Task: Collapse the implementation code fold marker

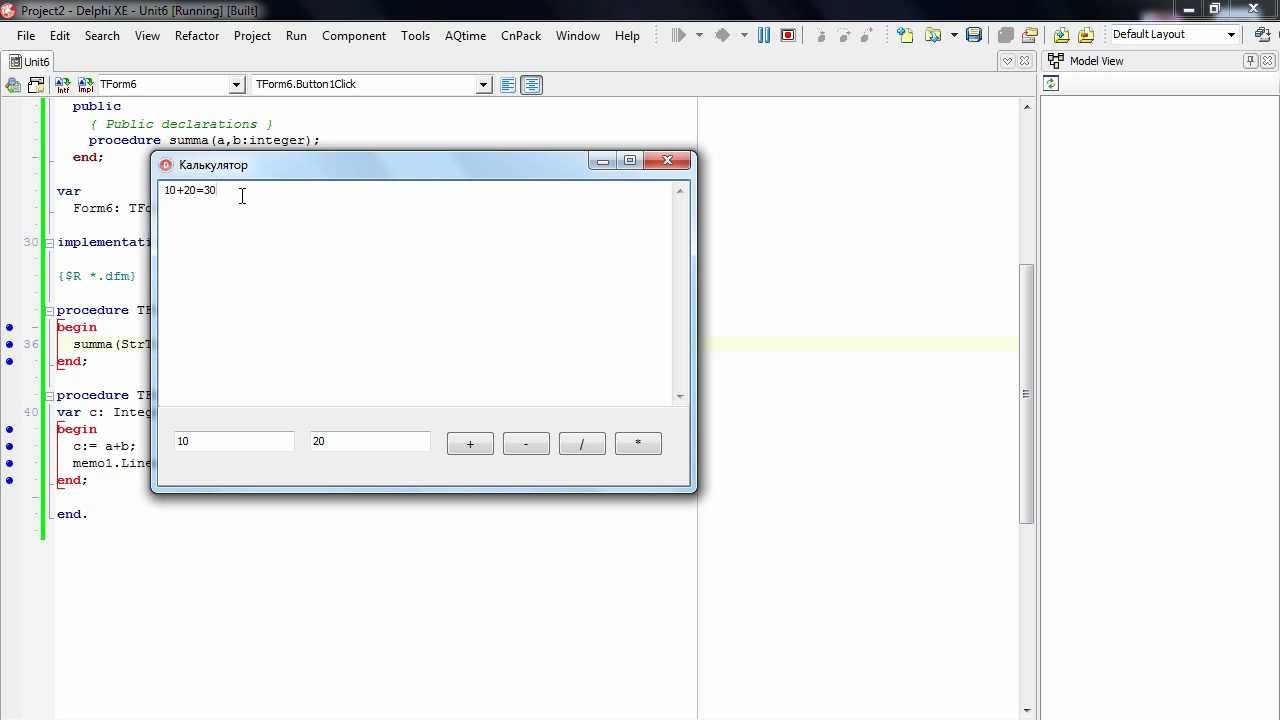Action: (x=50, y=242)
